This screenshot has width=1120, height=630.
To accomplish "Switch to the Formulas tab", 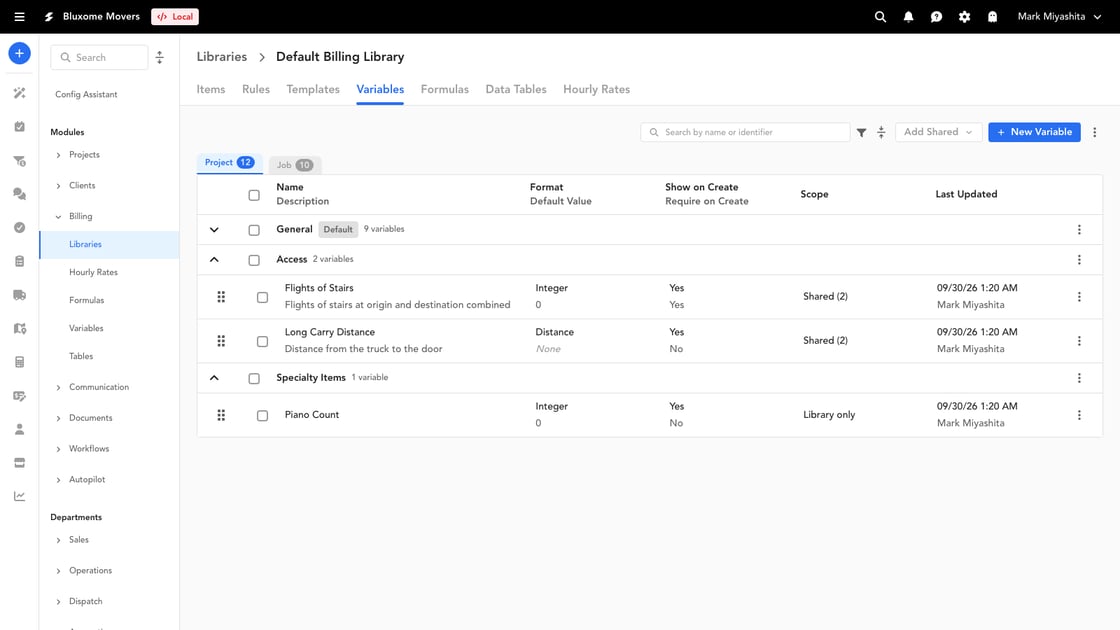I will (x=444, y=89).
